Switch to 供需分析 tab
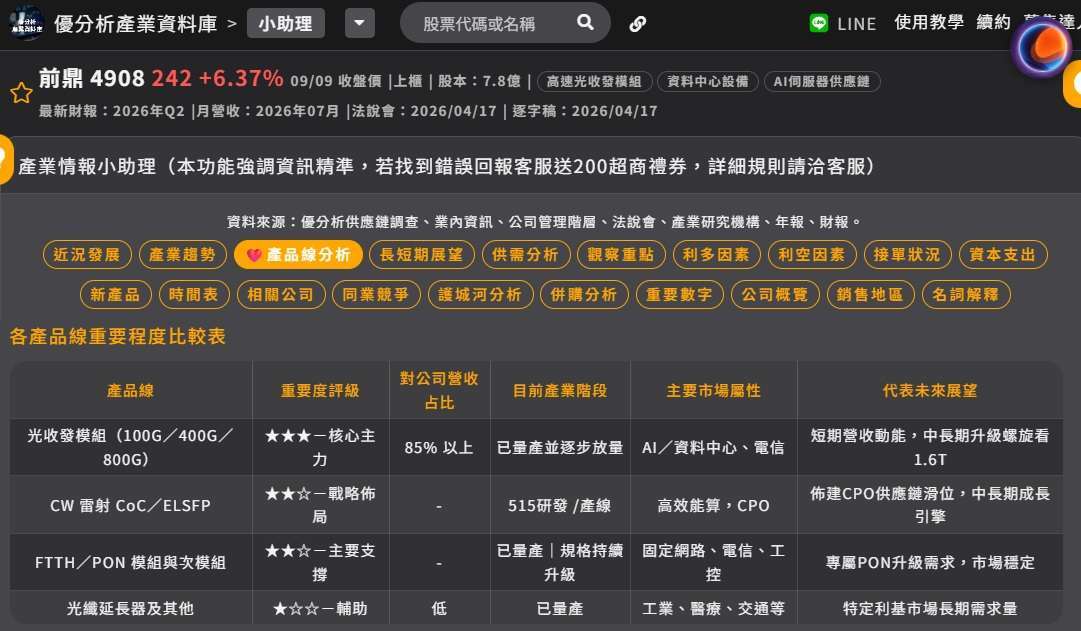Image resolution: width=1081 pixels, height=631 pixels. [525, 254]
